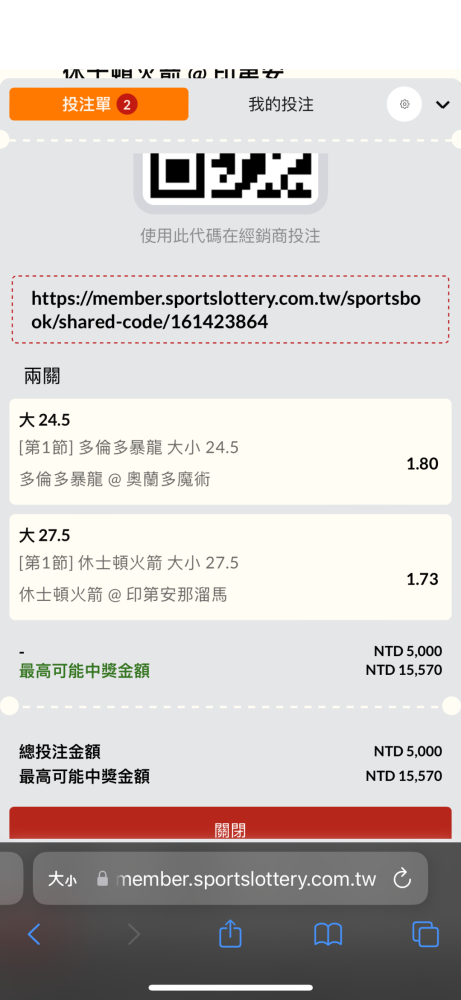Open Safari bookmarks book icon

click(328, 934)
